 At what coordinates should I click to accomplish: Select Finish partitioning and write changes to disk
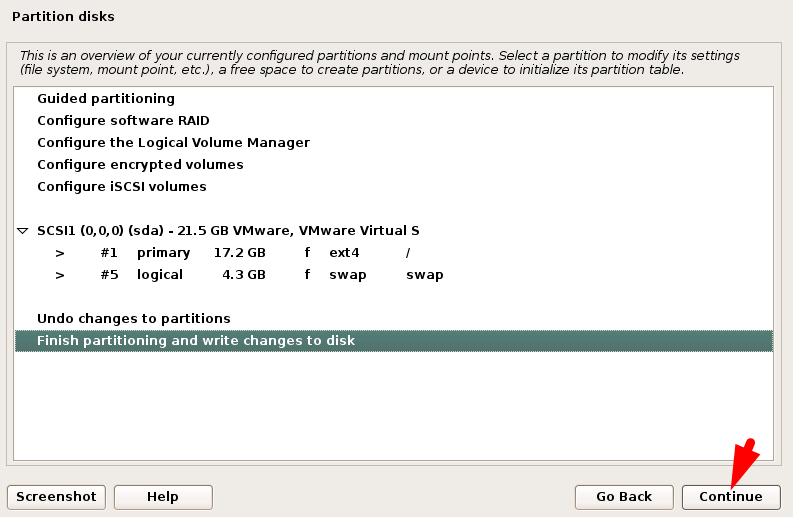[x=195, y=340]
